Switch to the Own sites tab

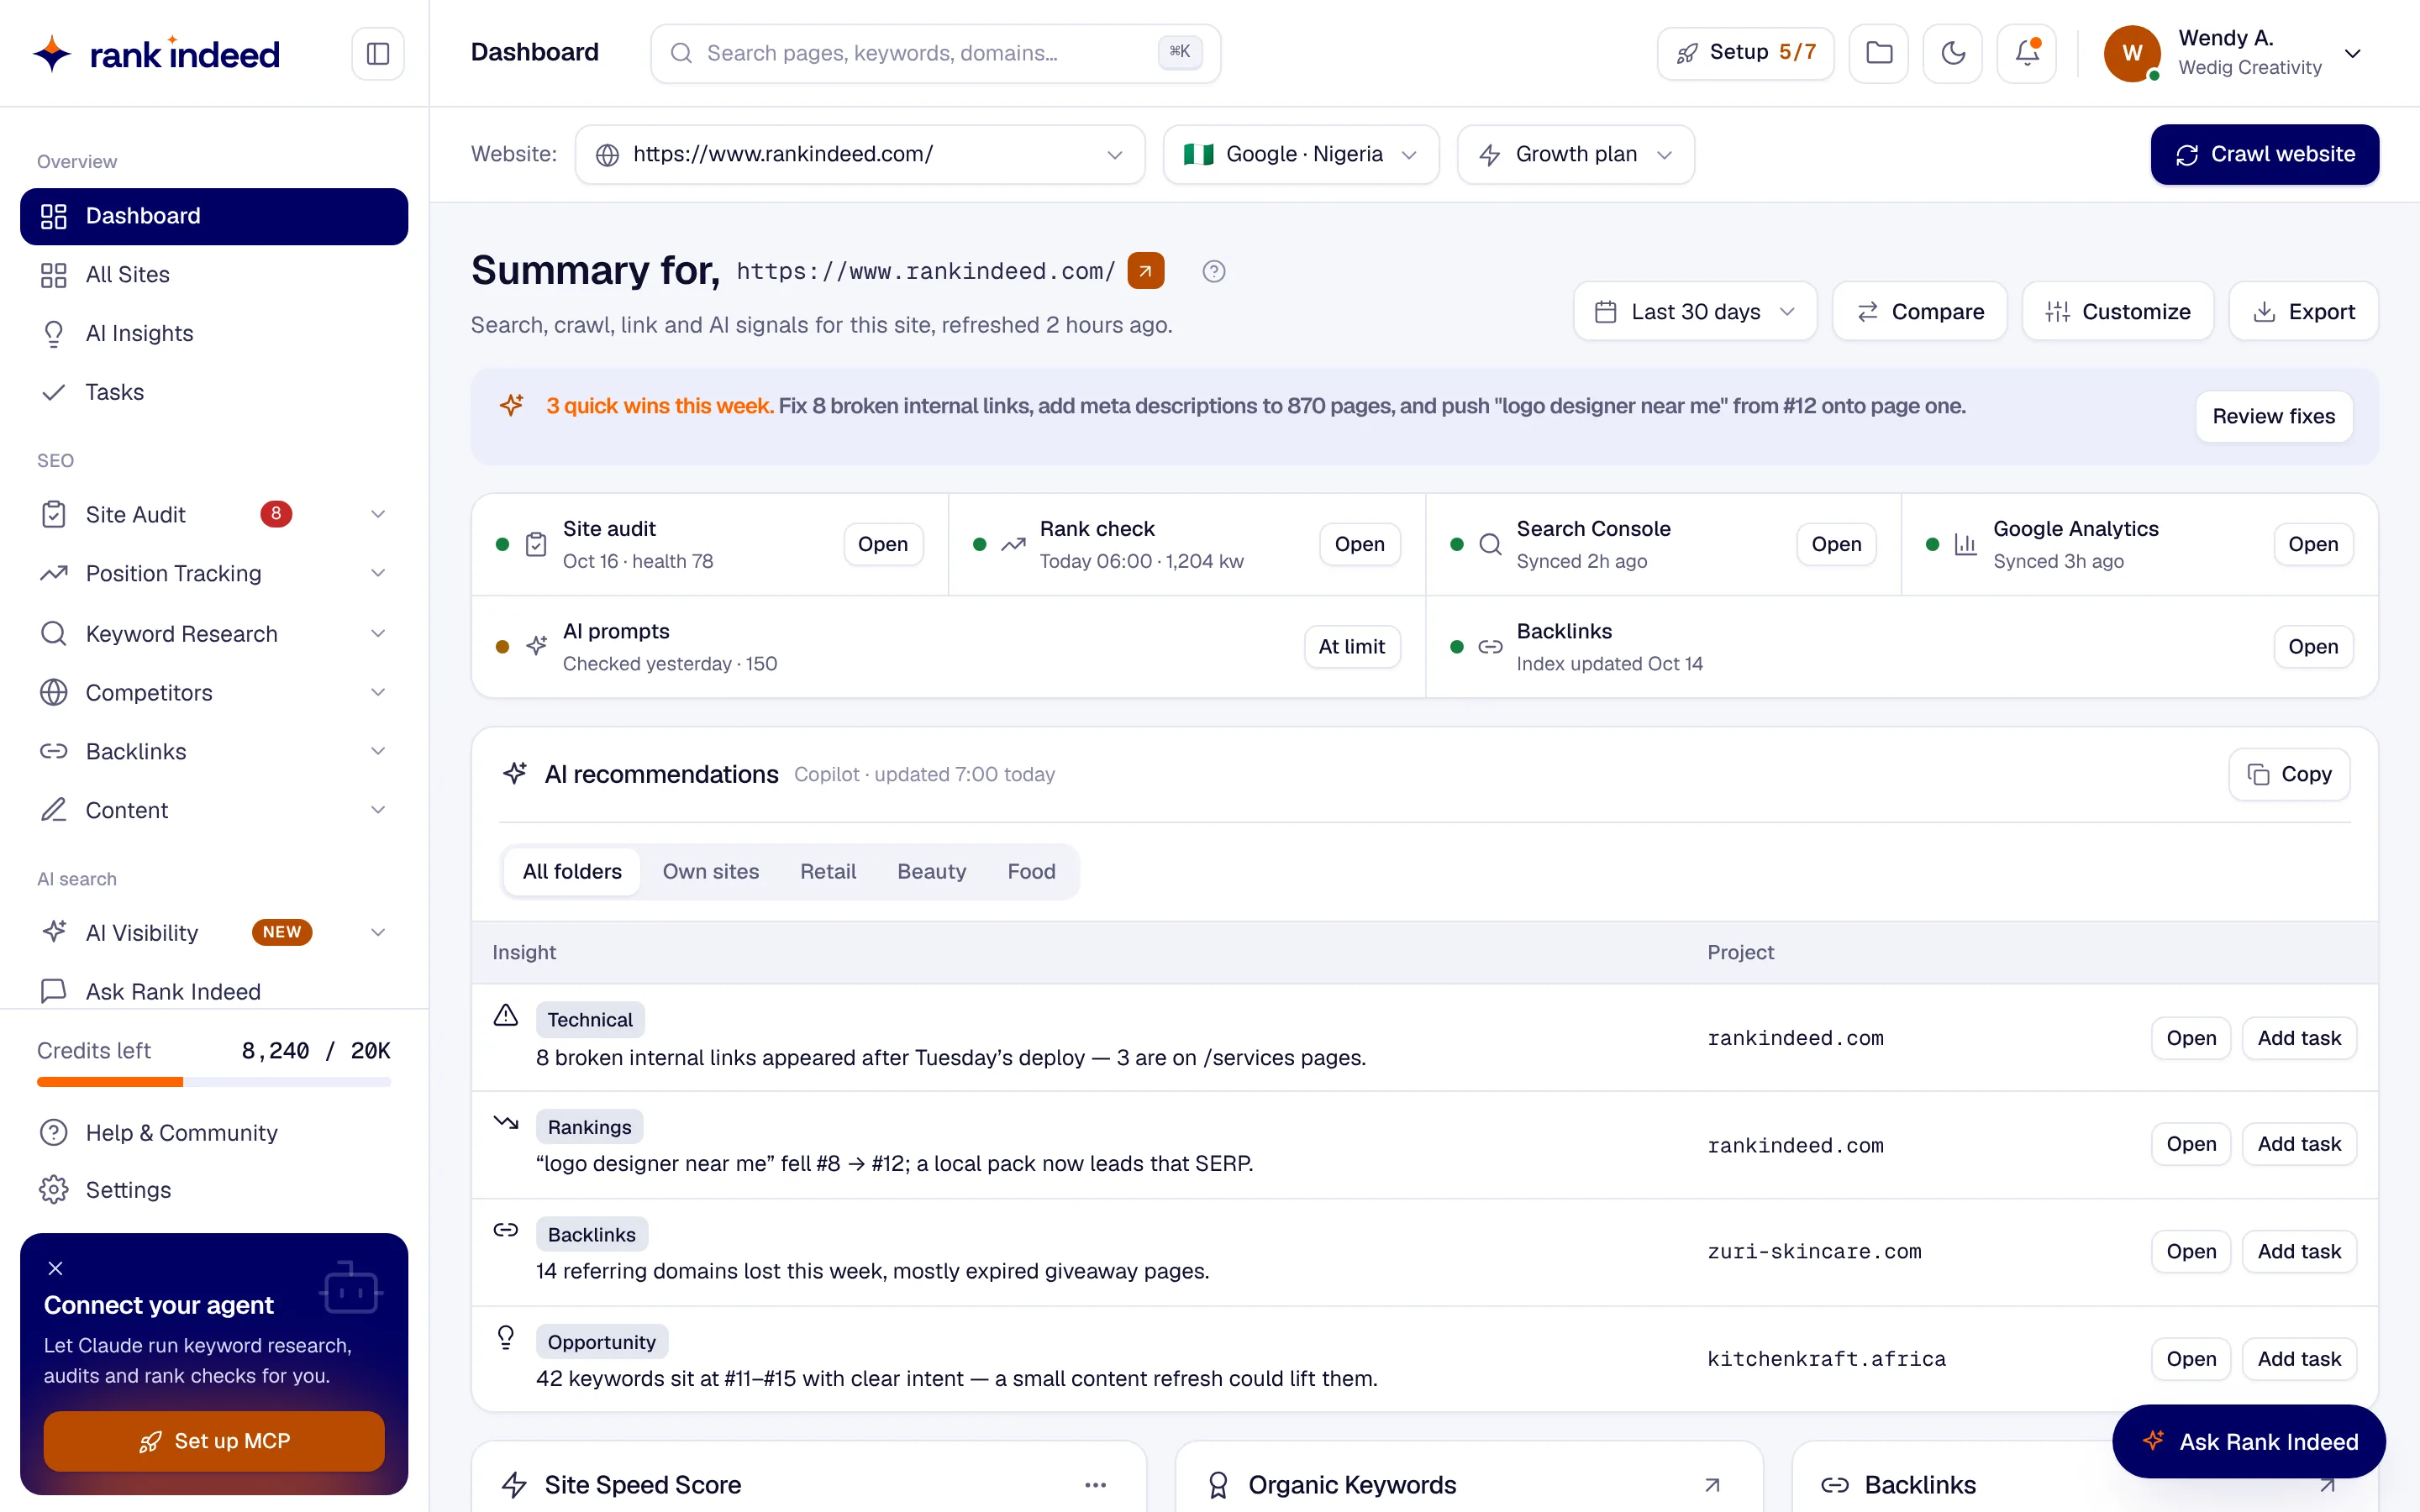(711, 871)
